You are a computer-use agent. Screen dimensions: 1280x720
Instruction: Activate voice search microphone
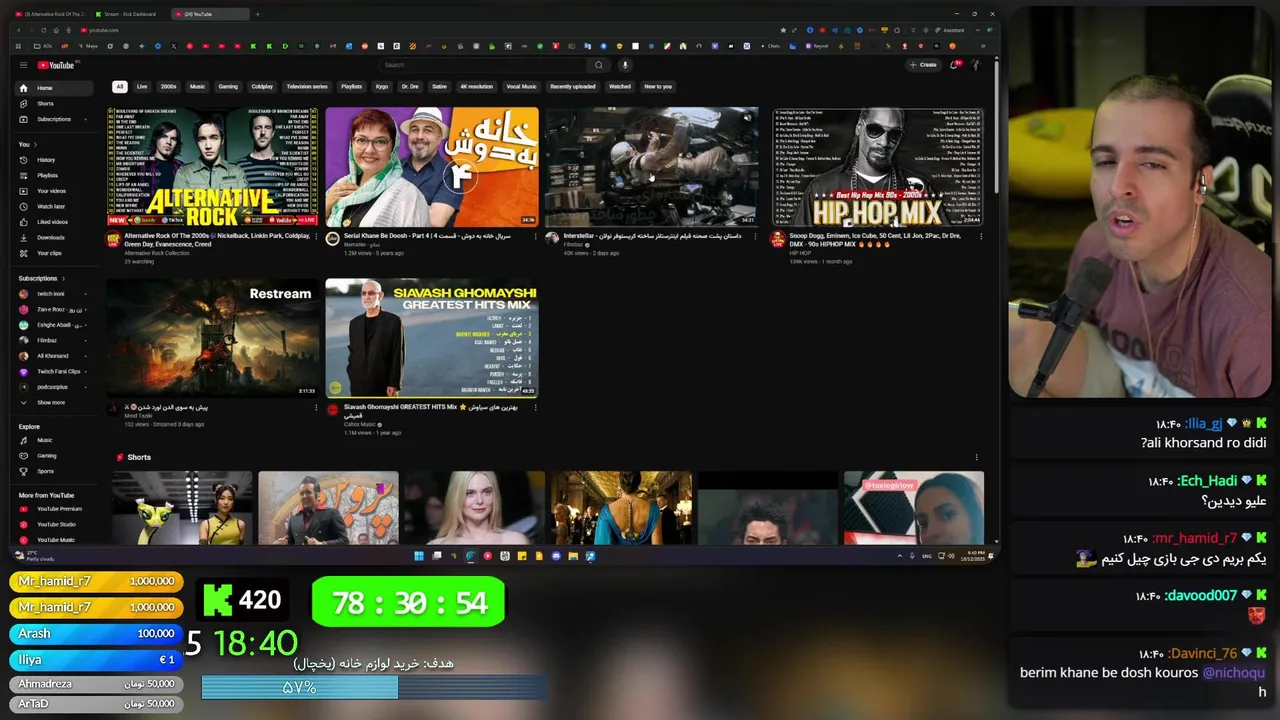coord(625,65)
